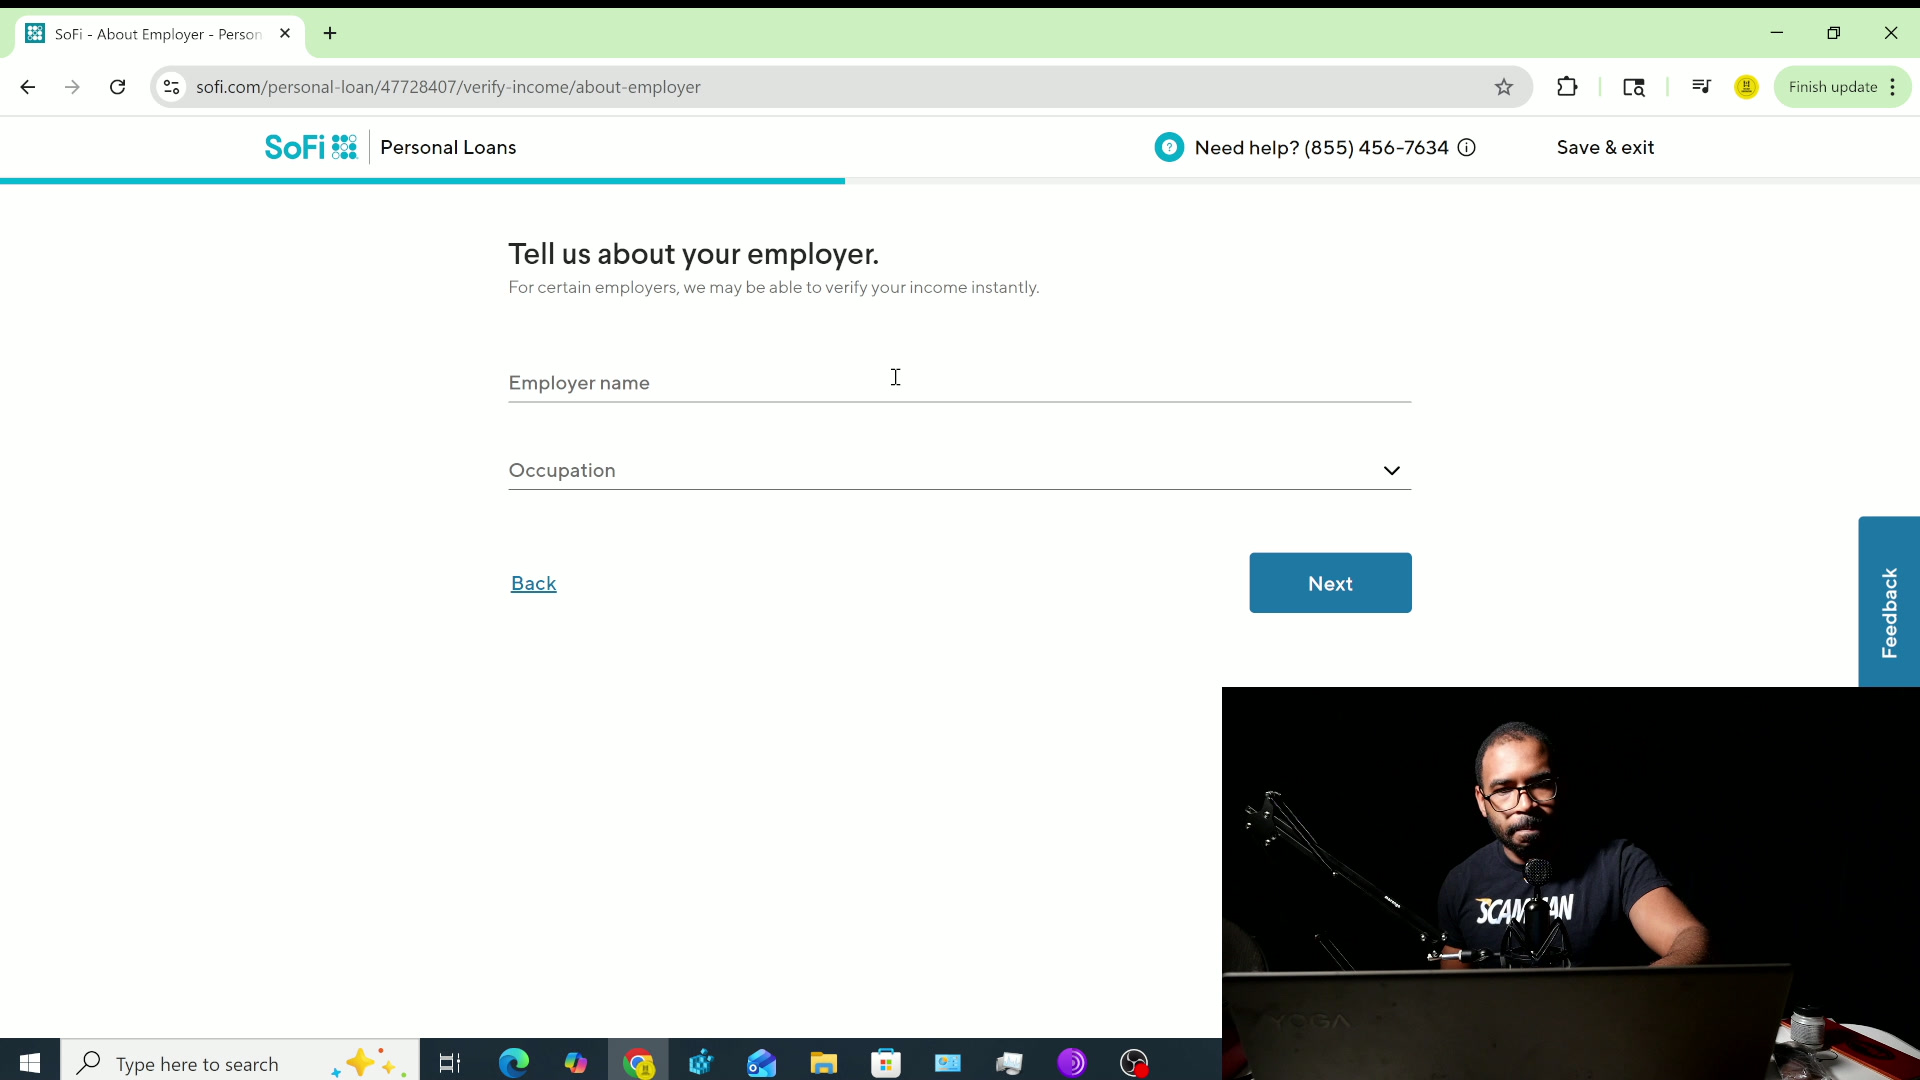Open Task View on the taskbar
1920x1080 pixels.
coord(450,1062)
